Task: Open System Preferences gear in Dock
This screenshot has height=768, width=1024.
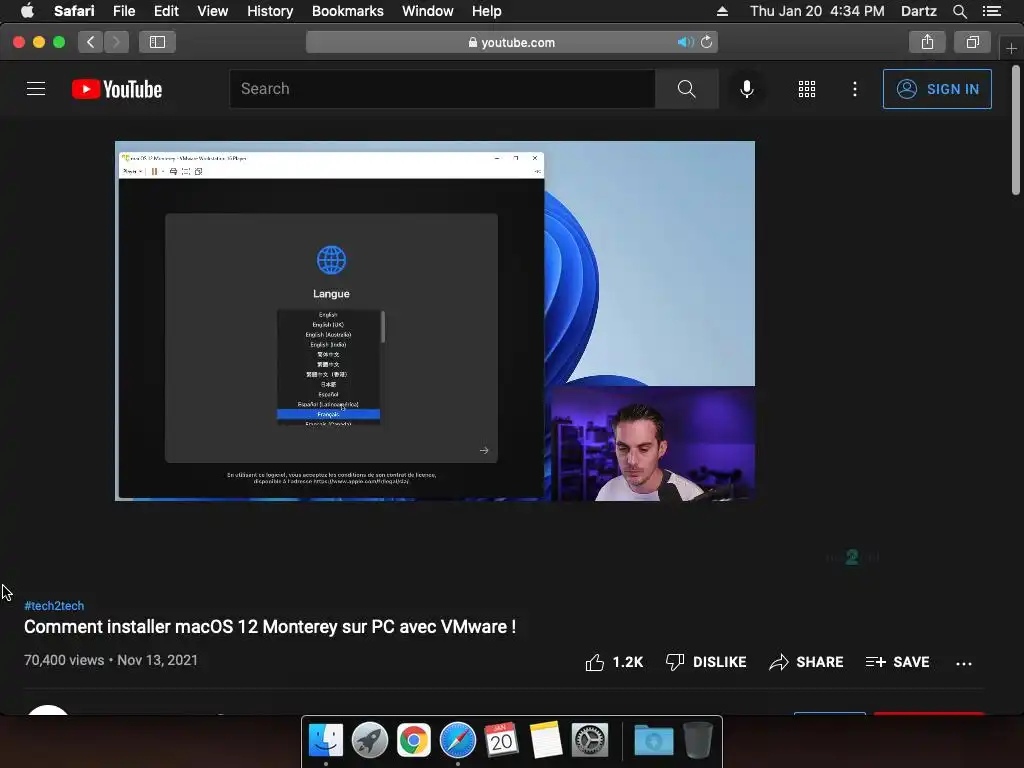Action: [x=590, y=741]
